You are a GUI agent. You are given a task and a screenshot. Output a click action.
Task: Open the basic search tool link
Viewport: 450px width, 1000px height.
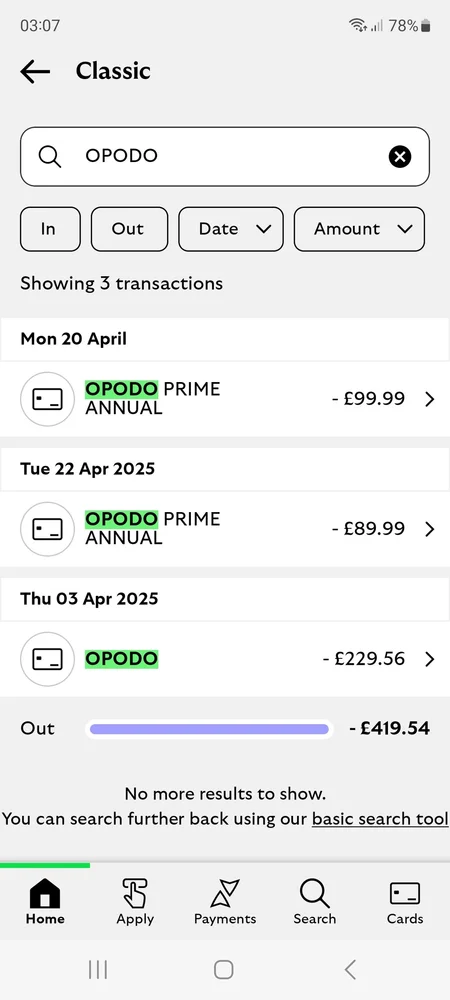[380, 819]
